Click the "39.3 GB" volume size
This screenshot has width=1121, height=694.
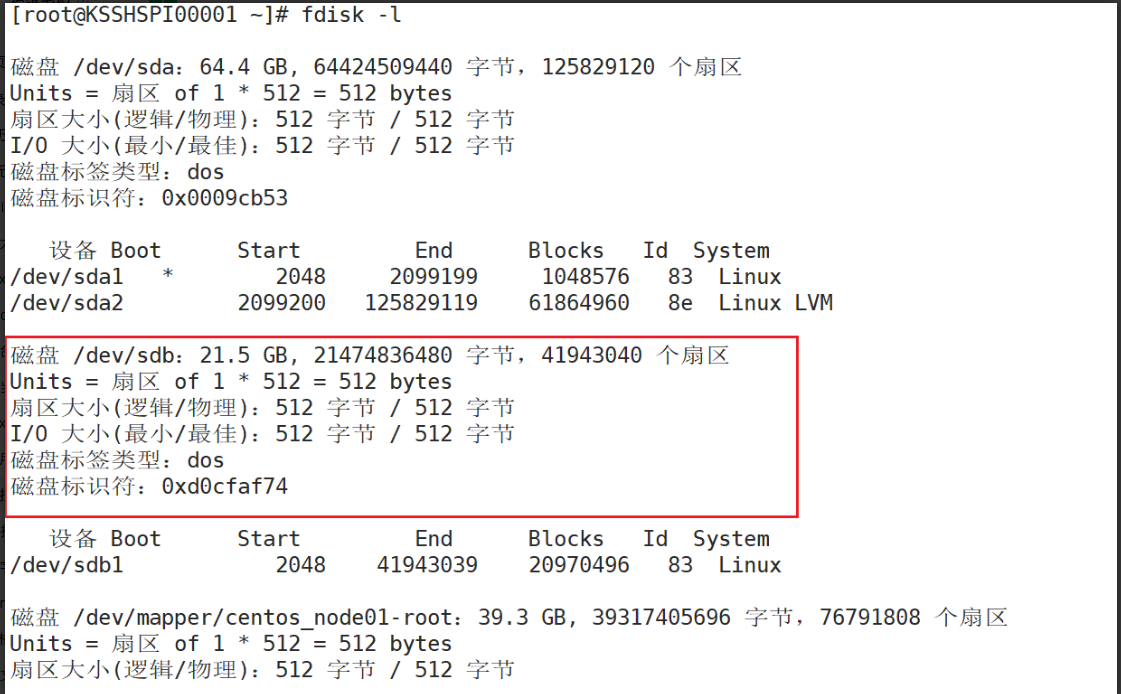click(x=522, y=618)
